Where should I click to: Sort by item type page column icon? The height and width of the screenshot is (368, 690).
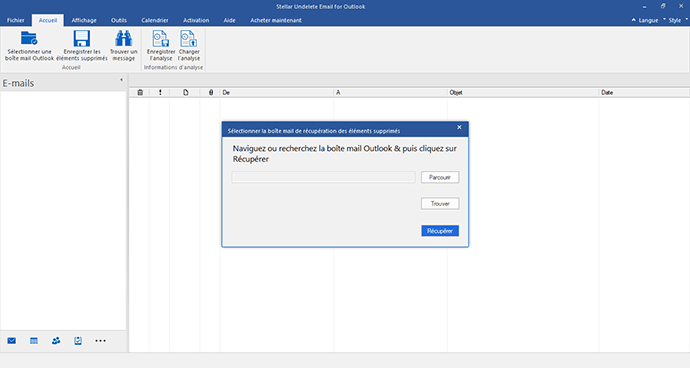point(186,92)
